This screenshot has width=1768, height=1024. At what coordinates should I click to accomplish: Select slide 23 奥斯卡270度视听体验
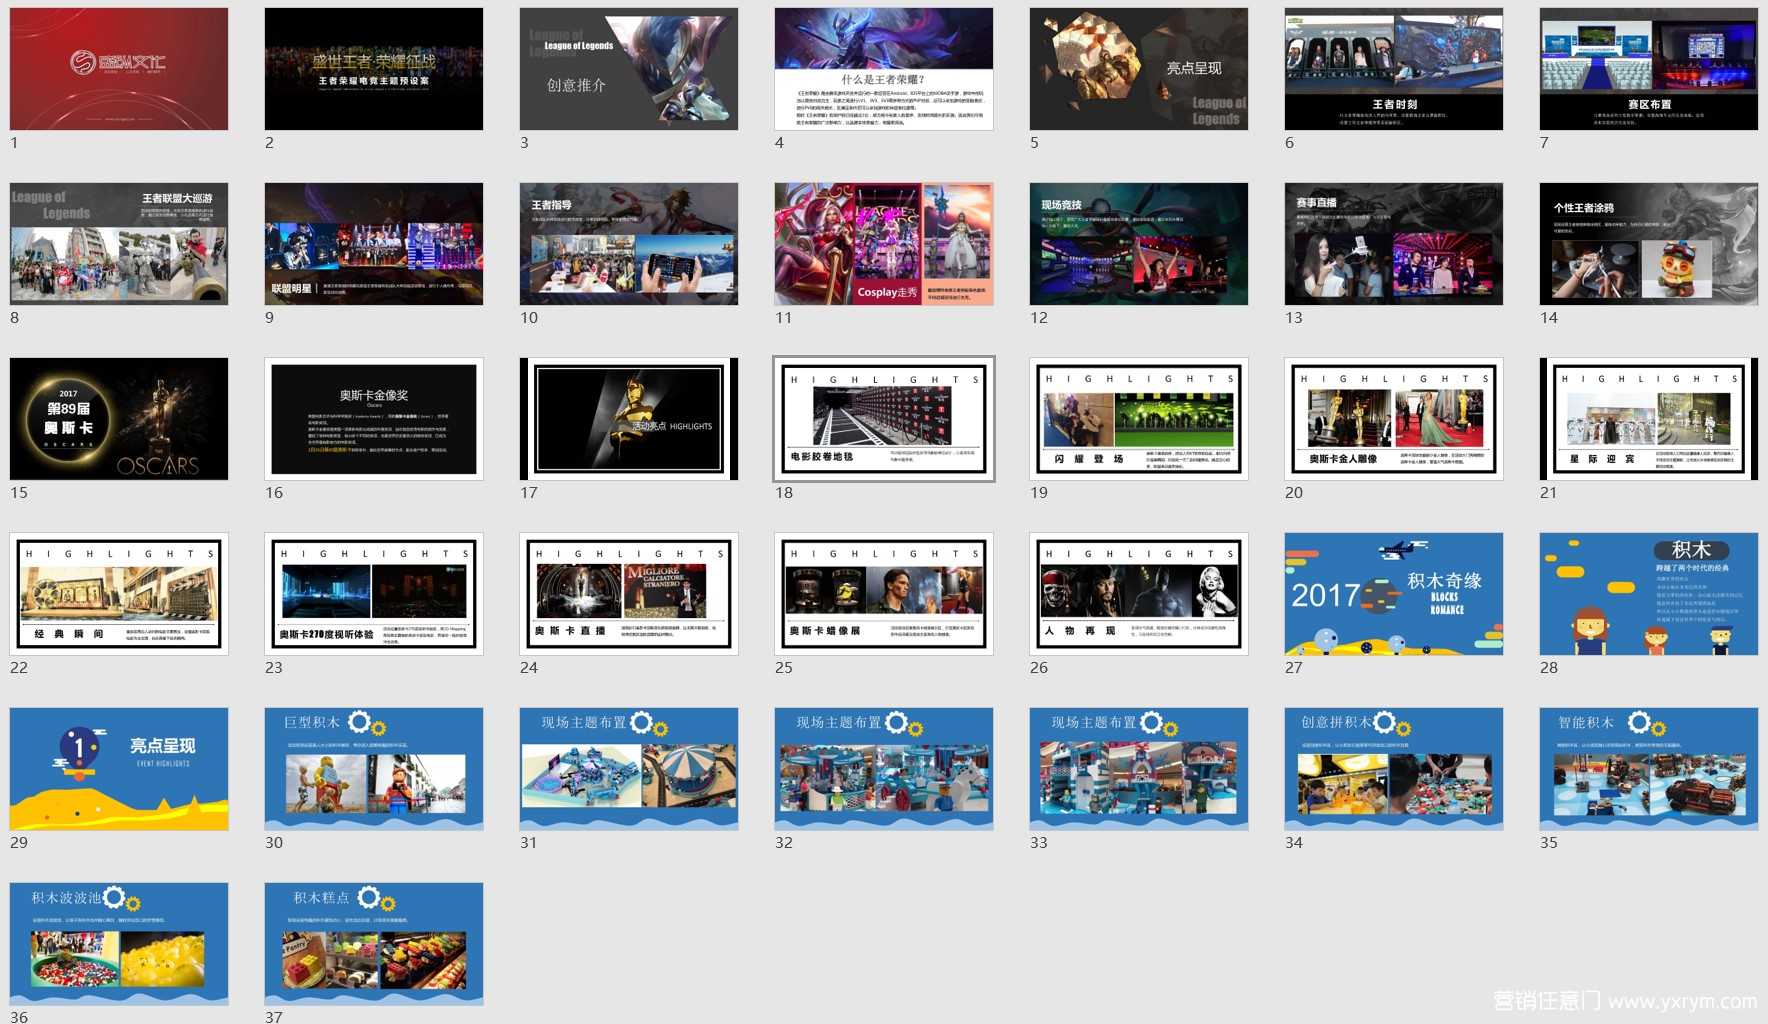click(374, 594)
